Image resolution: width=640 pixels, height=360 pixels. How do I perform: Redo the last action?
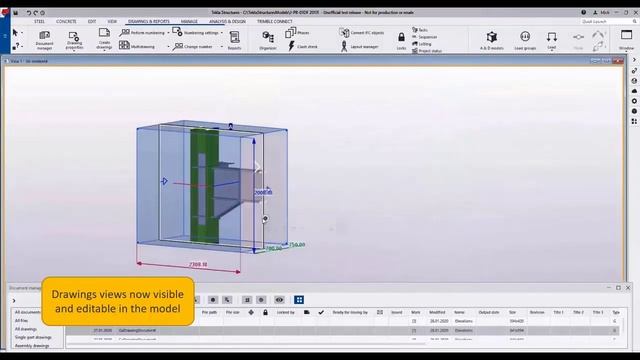coord(36,13)
